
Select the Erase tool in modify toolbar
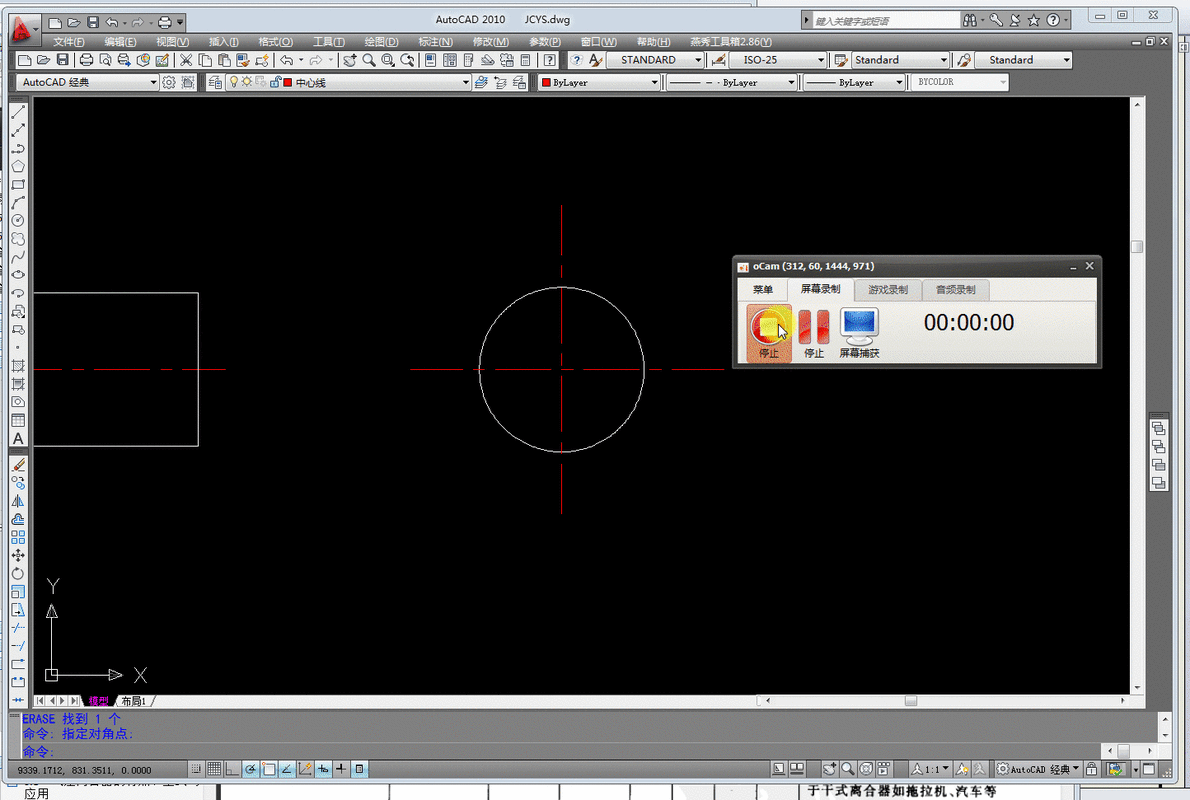pyautogui.click(x=18, y=465)
